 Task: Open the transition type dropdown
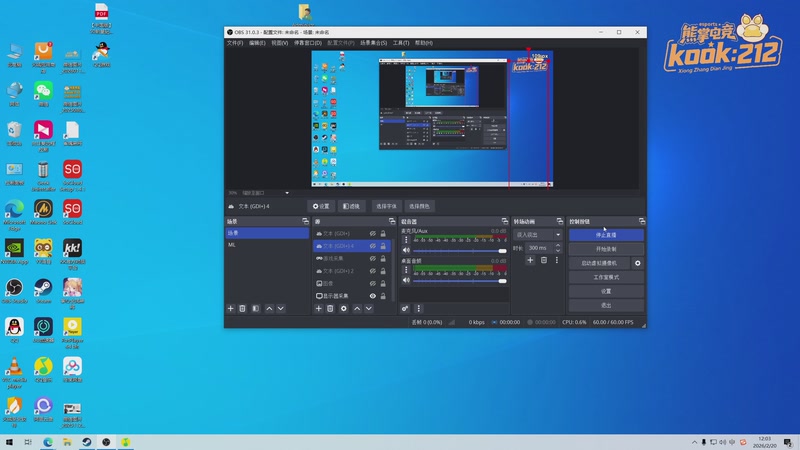[538, 235]
